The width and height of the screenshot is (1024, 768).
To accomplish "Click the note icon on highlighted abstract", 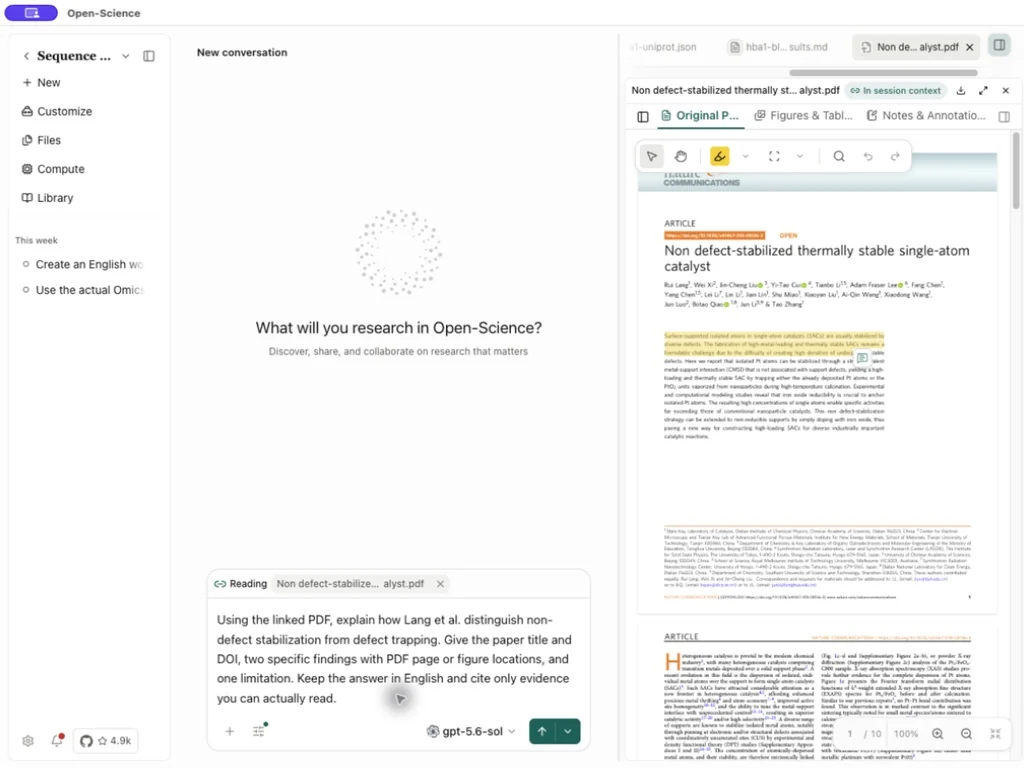I will coord(862,358).
